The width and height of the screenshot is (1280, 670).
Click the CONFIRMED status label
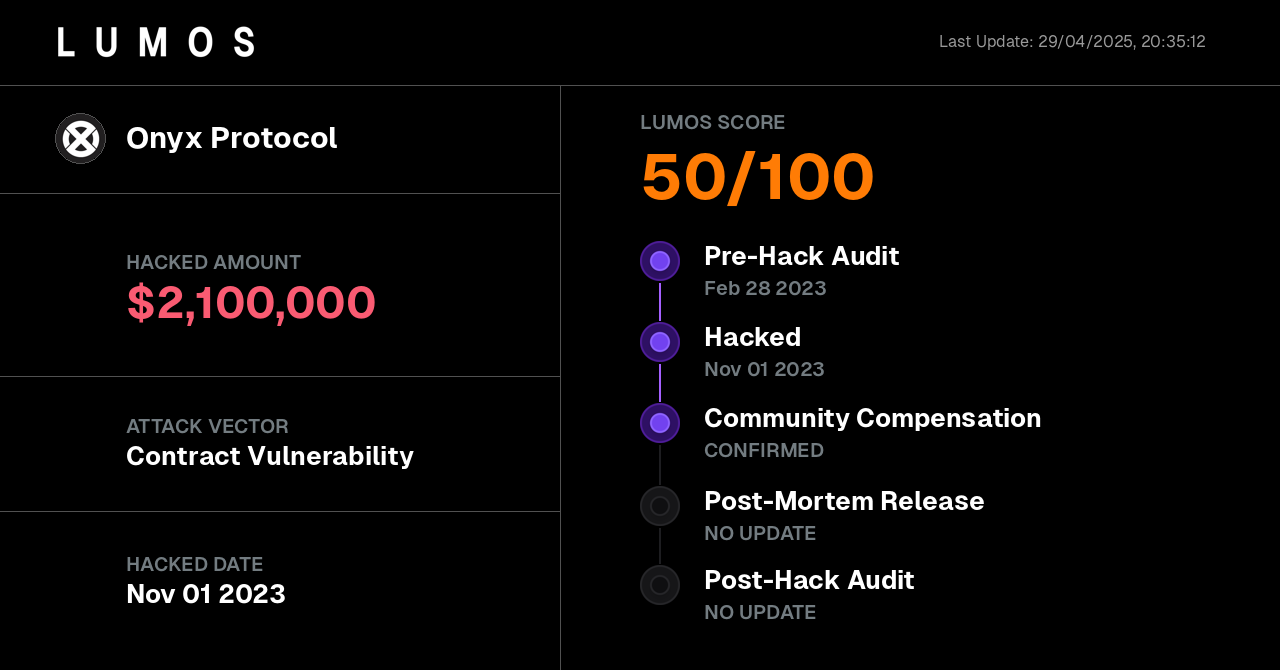click(764, 451)
